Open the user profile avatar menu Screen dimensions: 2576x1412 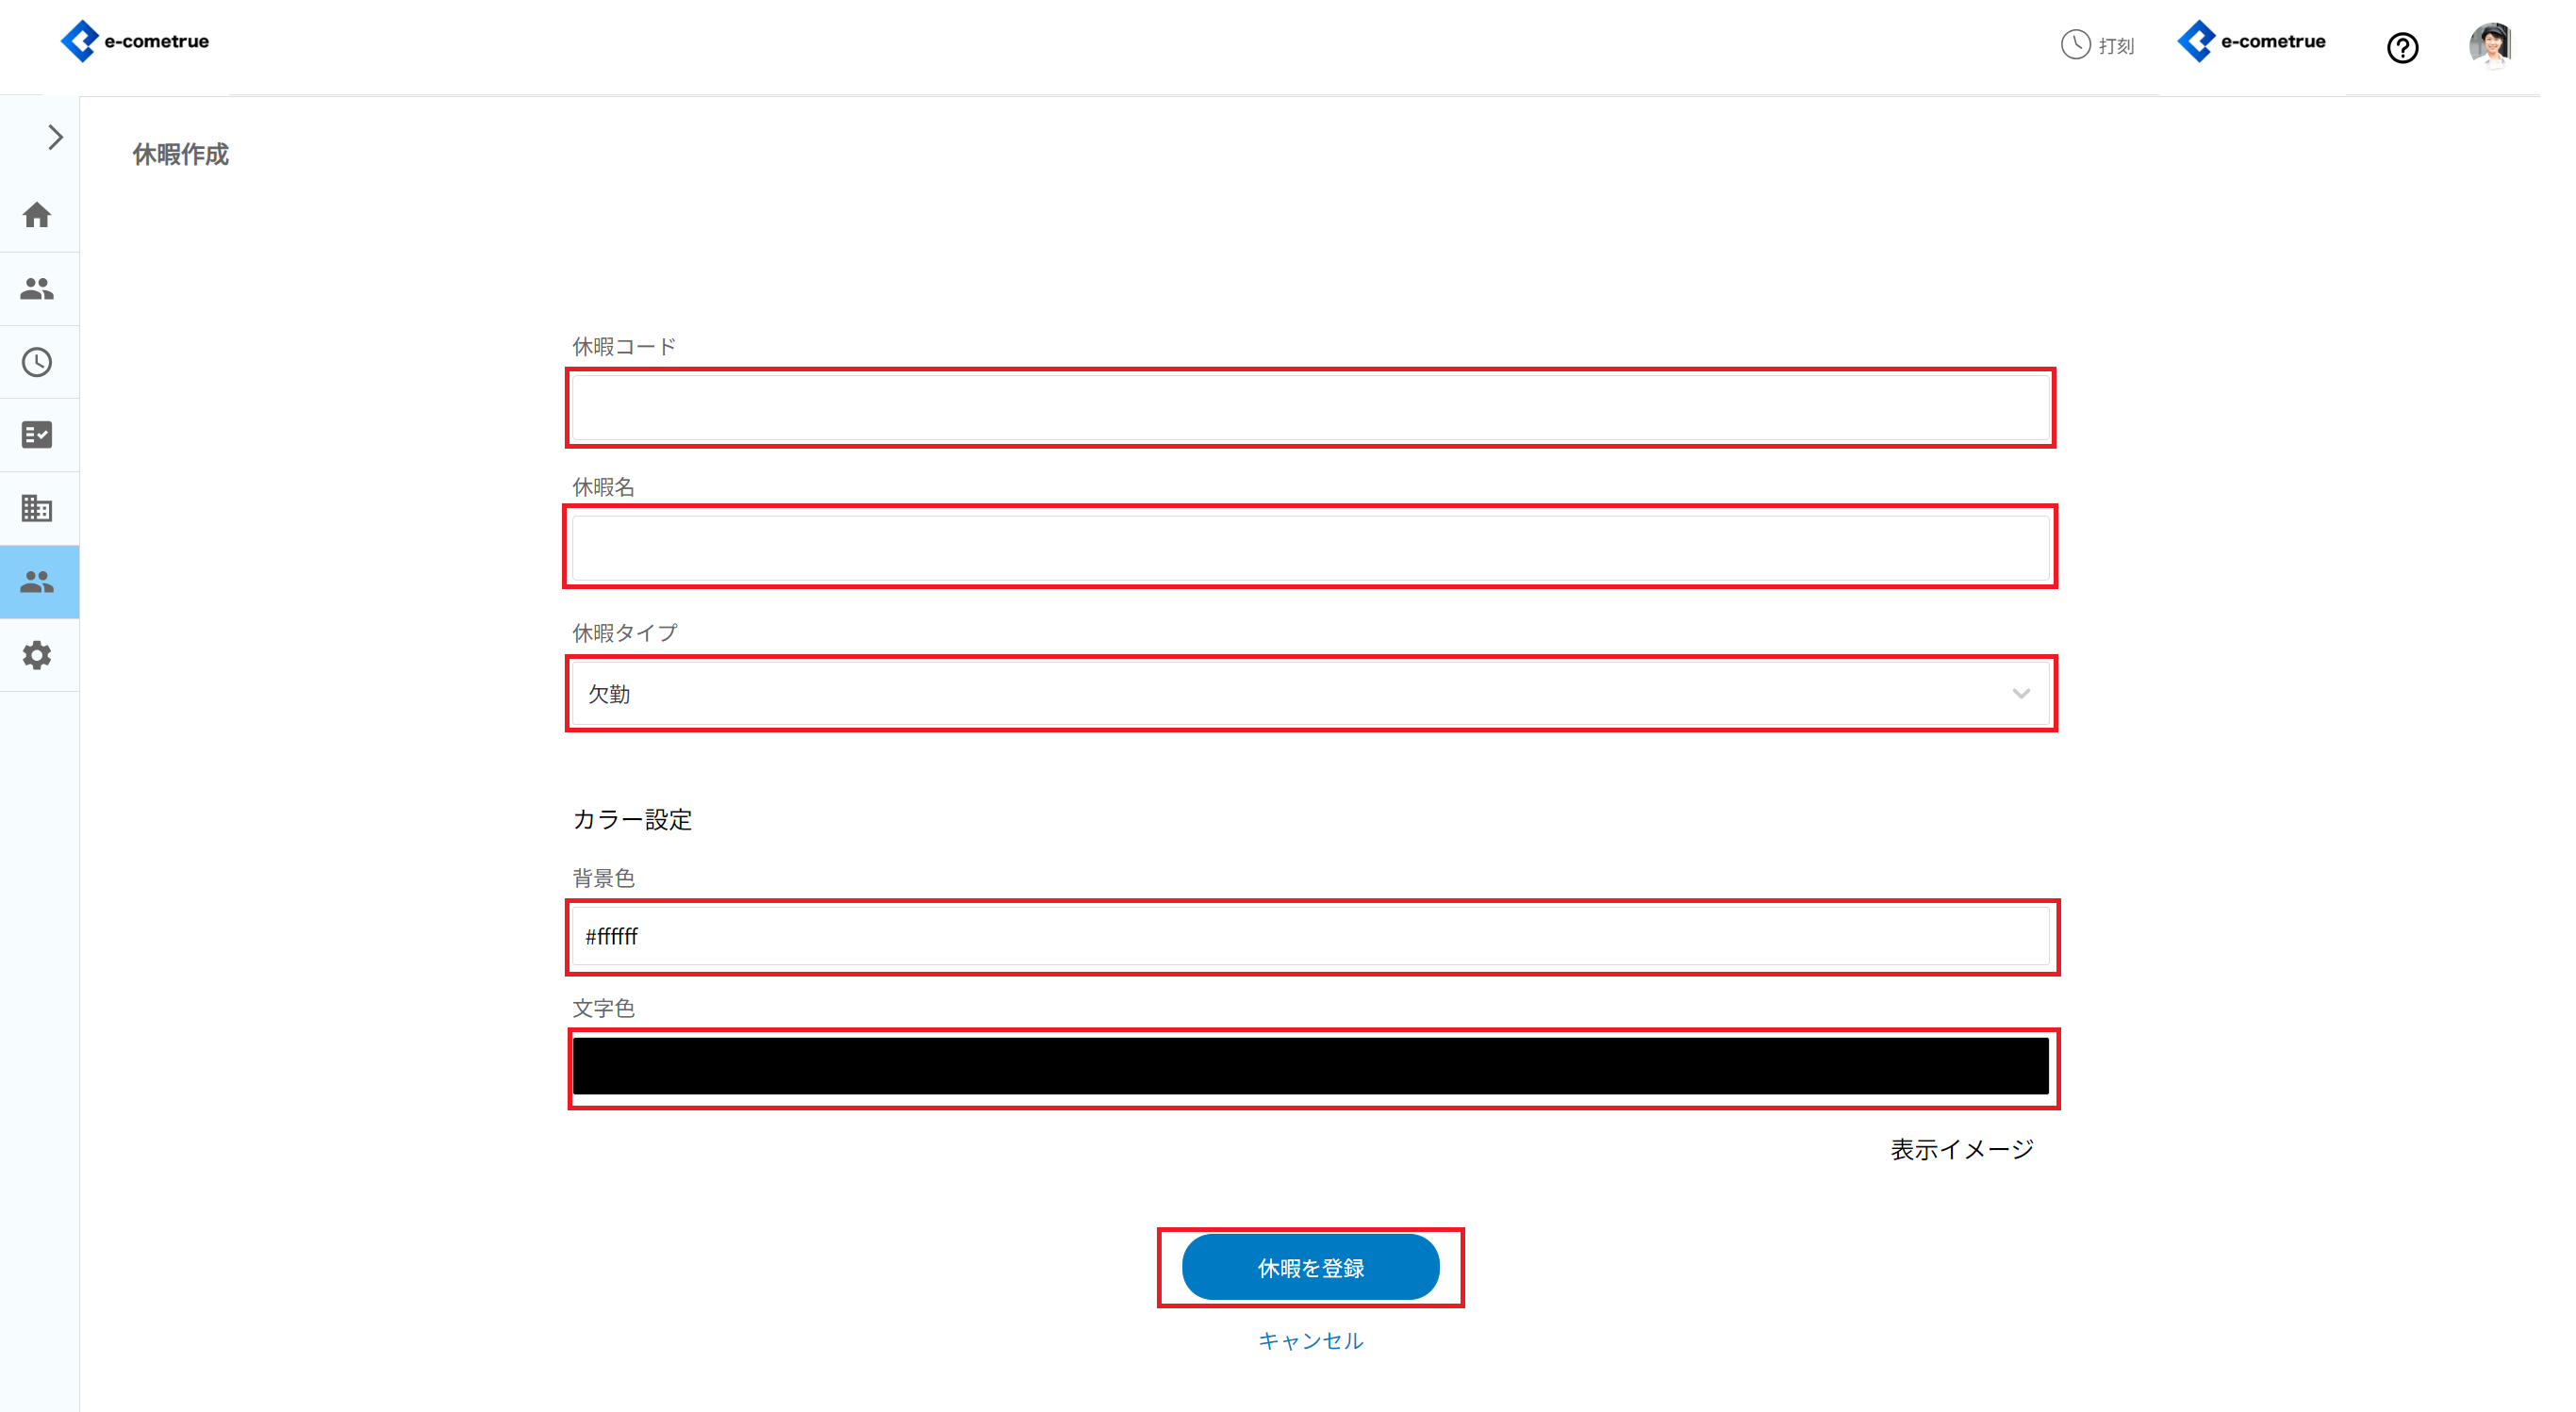(2490, 46)
